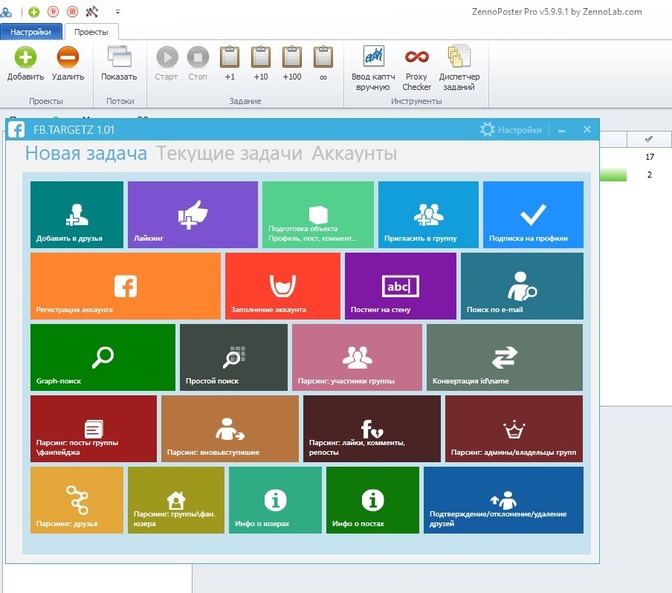672x593 pixels.
Task: Click the Старт play button
Action: point(166,63)
